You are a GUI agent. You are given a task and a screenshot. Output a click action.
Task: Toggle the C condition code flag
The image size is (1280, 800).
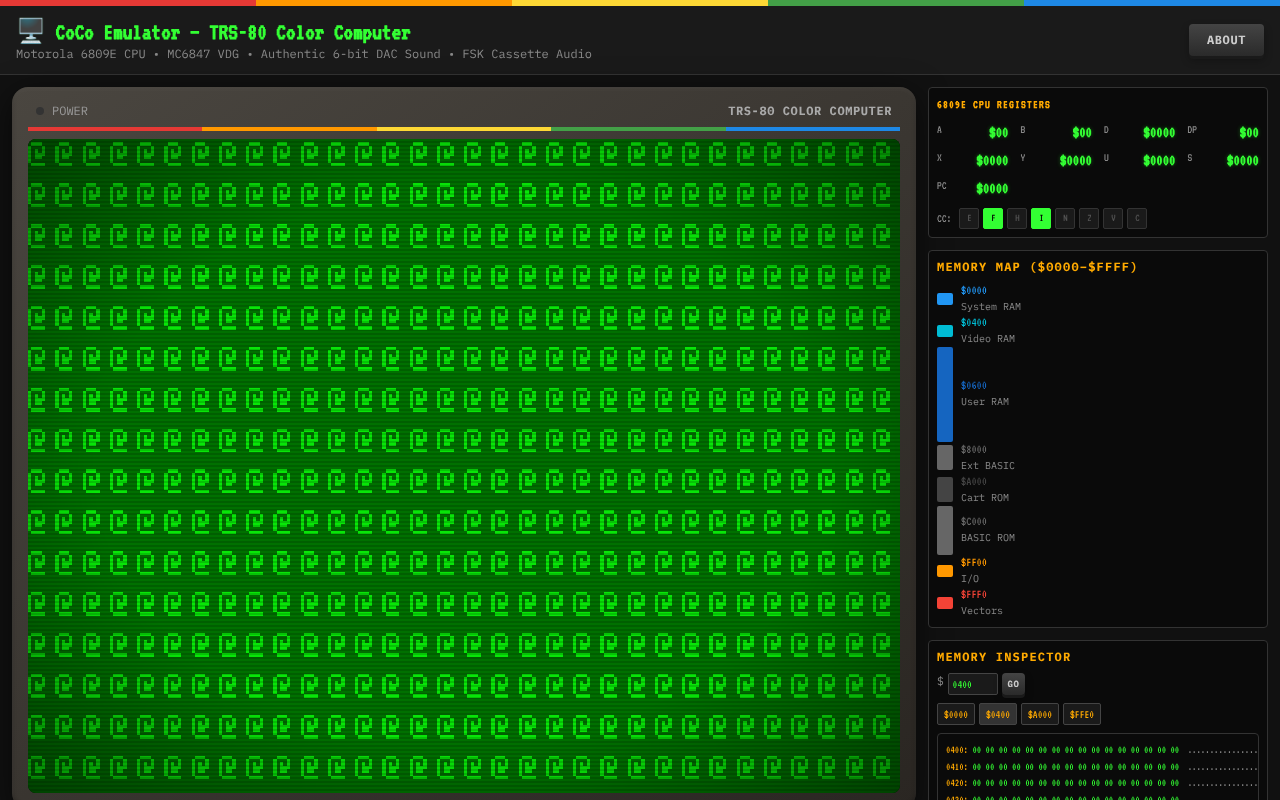[1137, 219]
